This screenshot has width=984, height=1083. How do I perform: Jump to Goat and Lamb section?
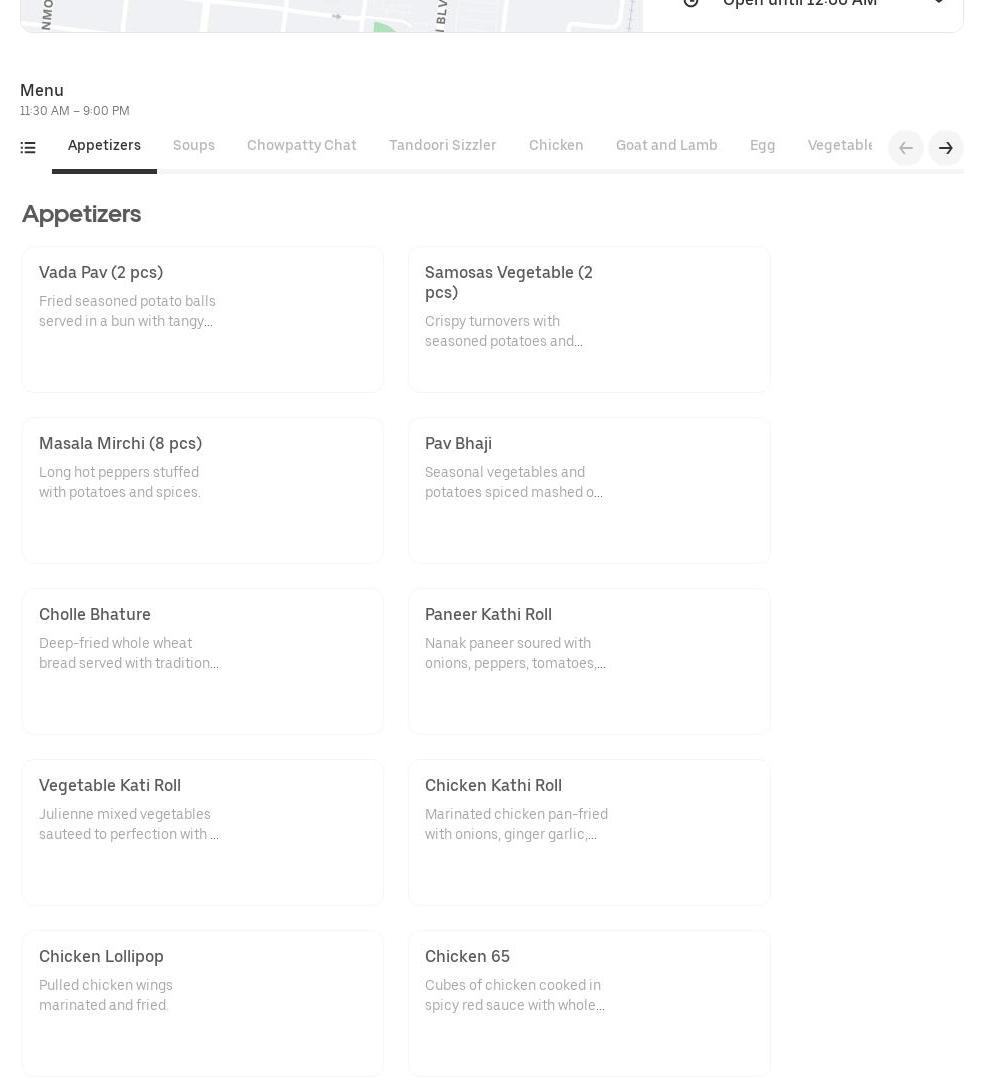(x=666, y=146)
